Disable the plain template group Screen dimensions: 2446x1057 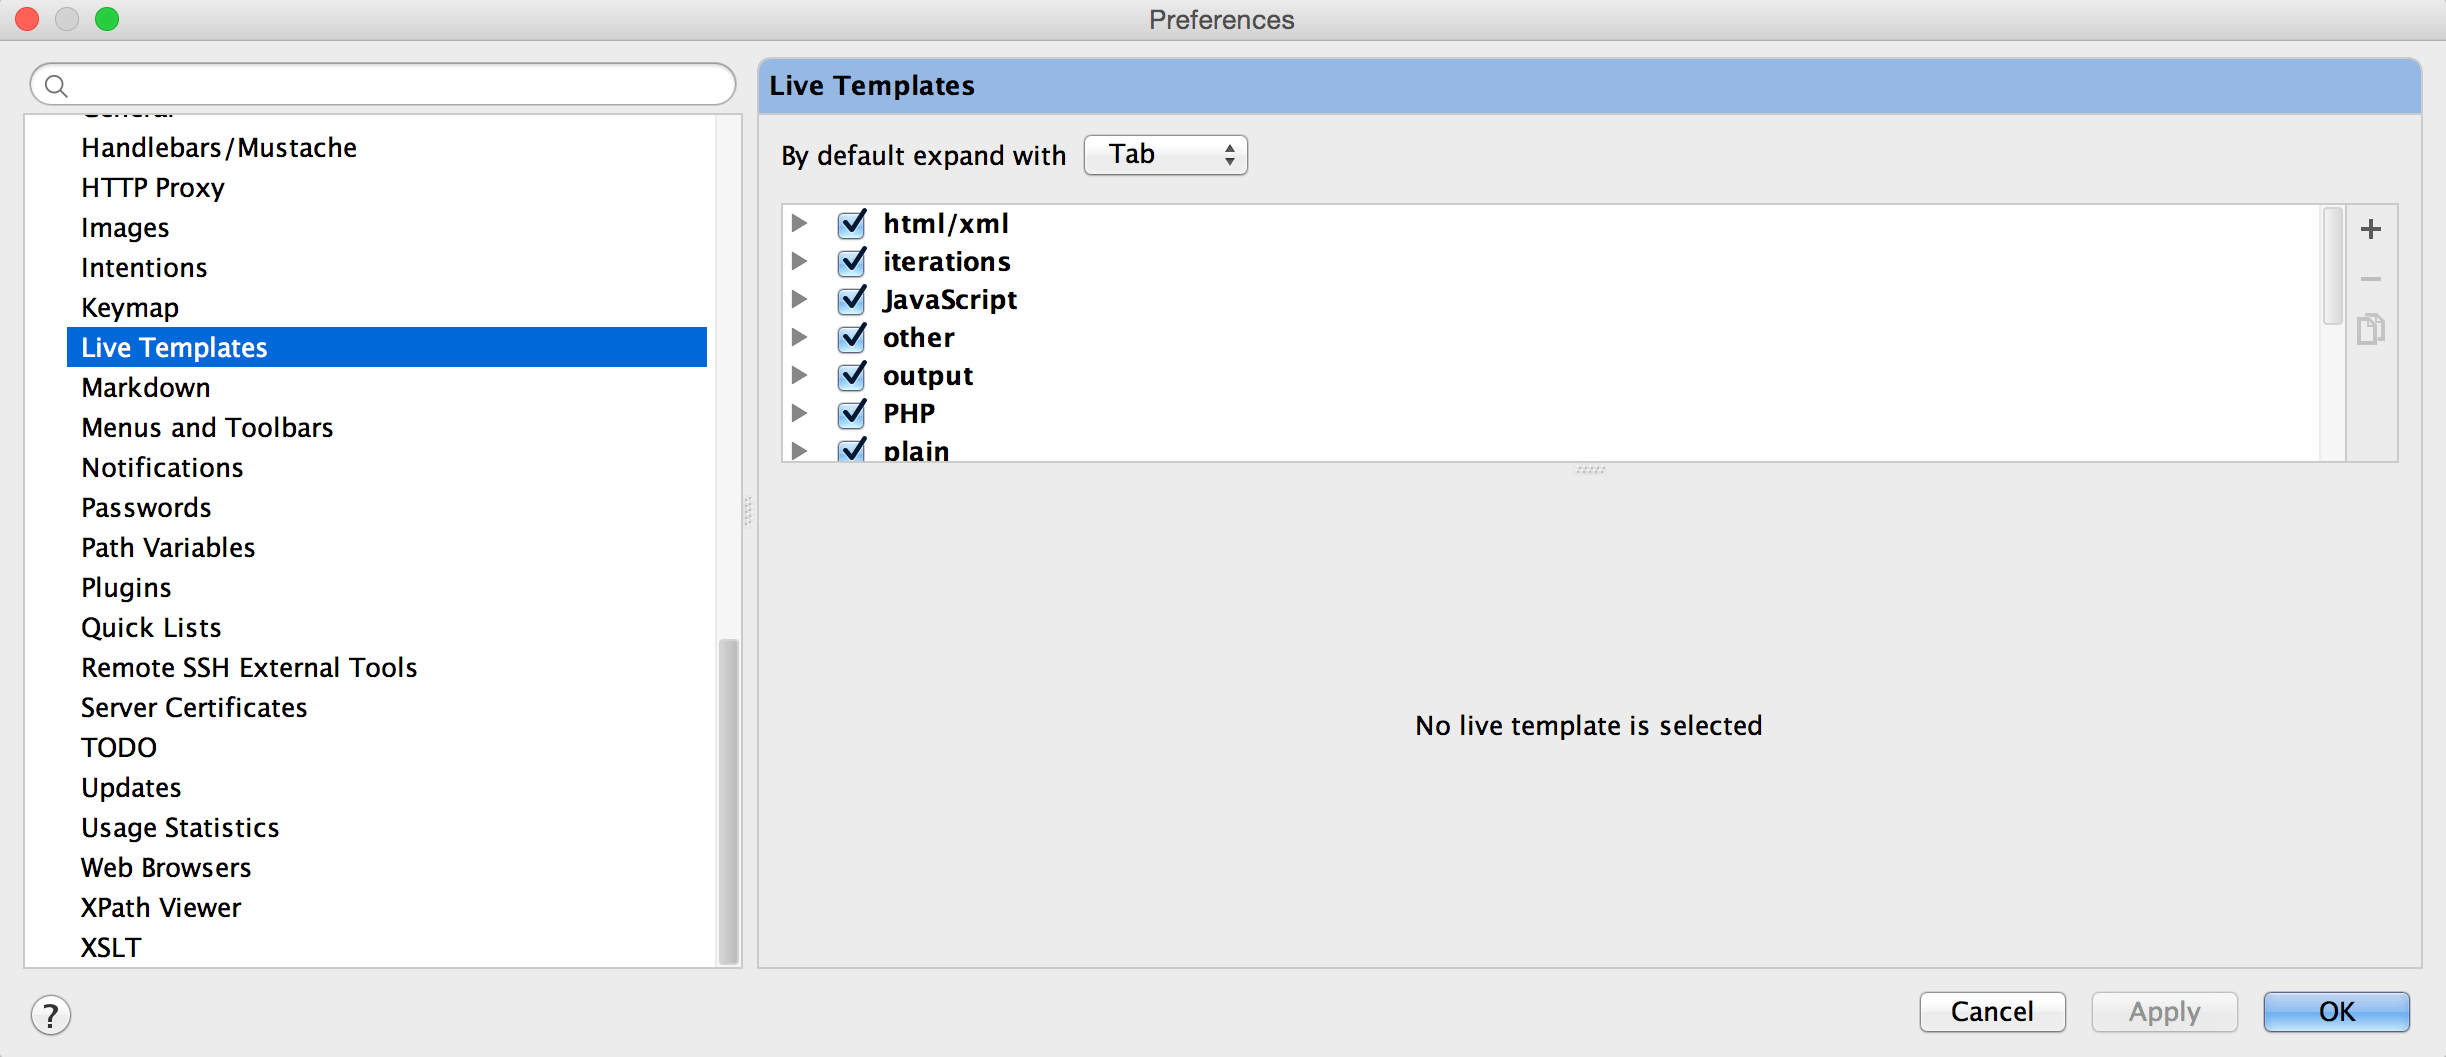point(851,449)
